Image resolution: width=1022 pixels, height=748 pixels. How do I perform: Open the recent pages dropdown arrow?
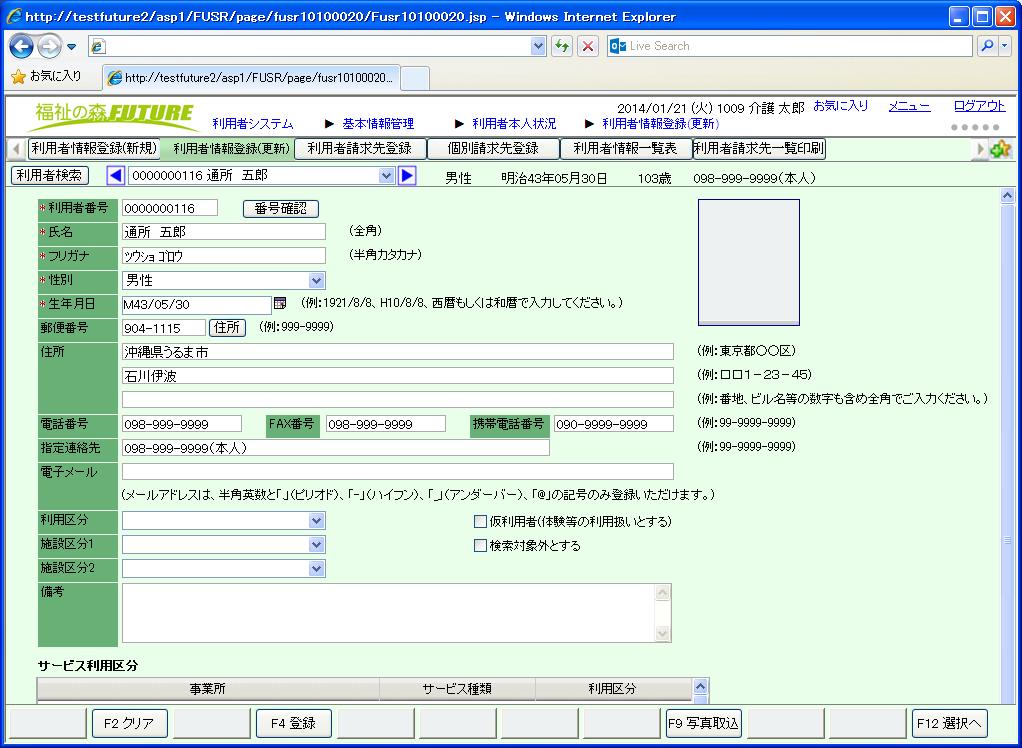coord(72,47)
